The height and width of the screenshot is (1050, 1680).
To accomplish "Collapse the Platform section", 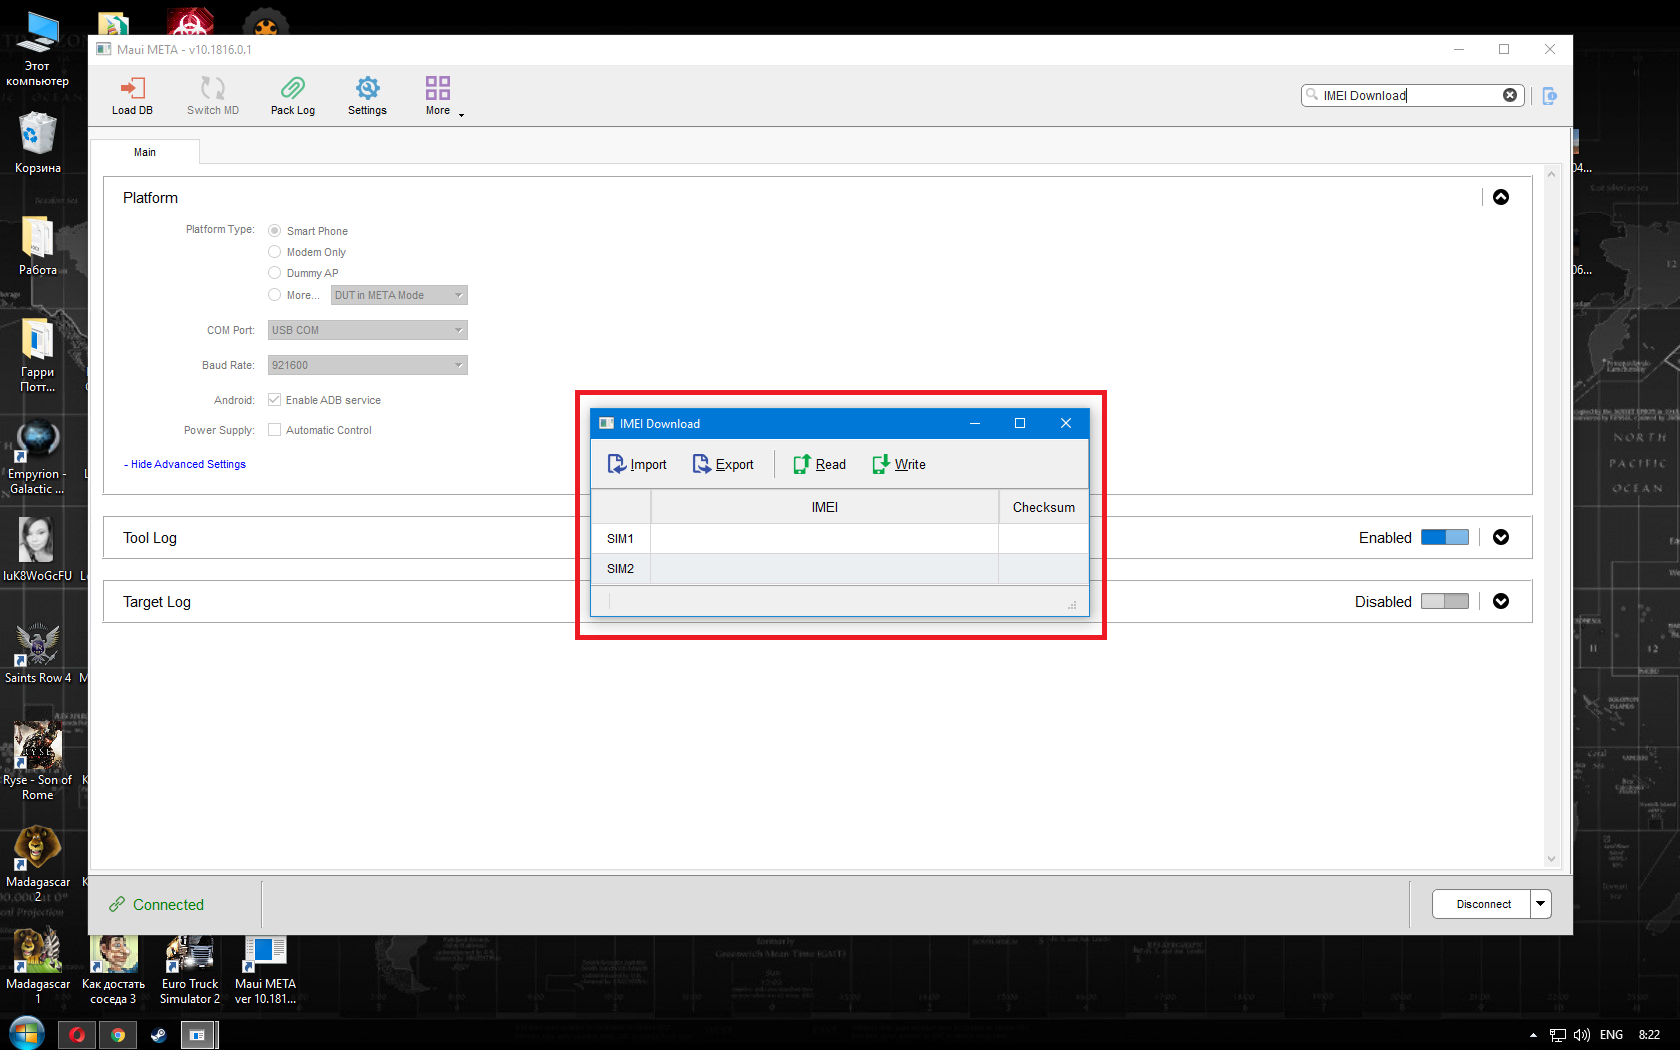I will click(1501, 197).
